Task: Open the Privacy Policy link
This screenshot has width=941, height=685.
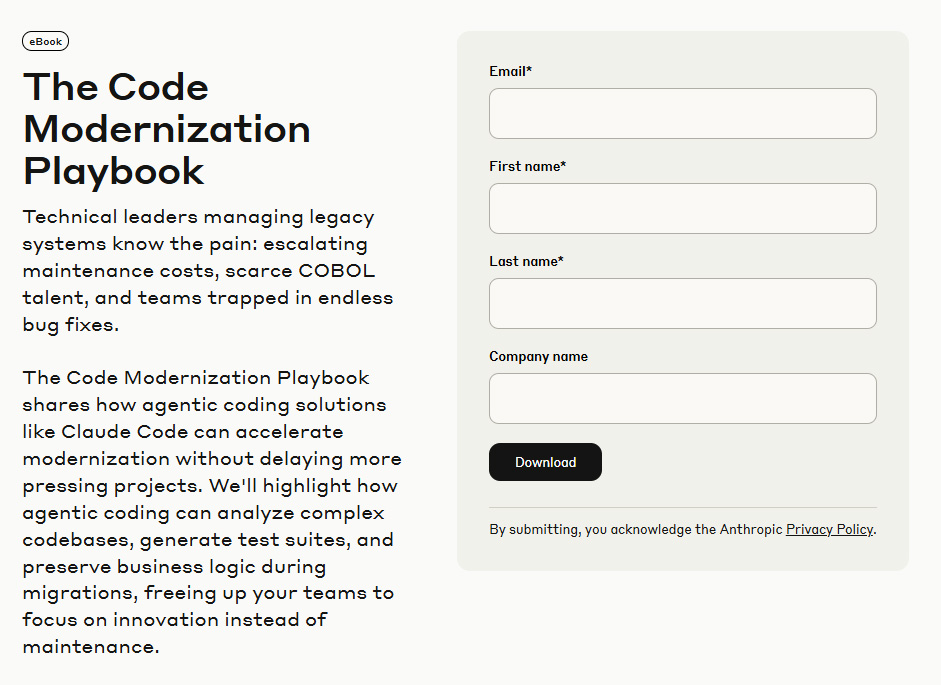Action: click(x=829, y=529)
